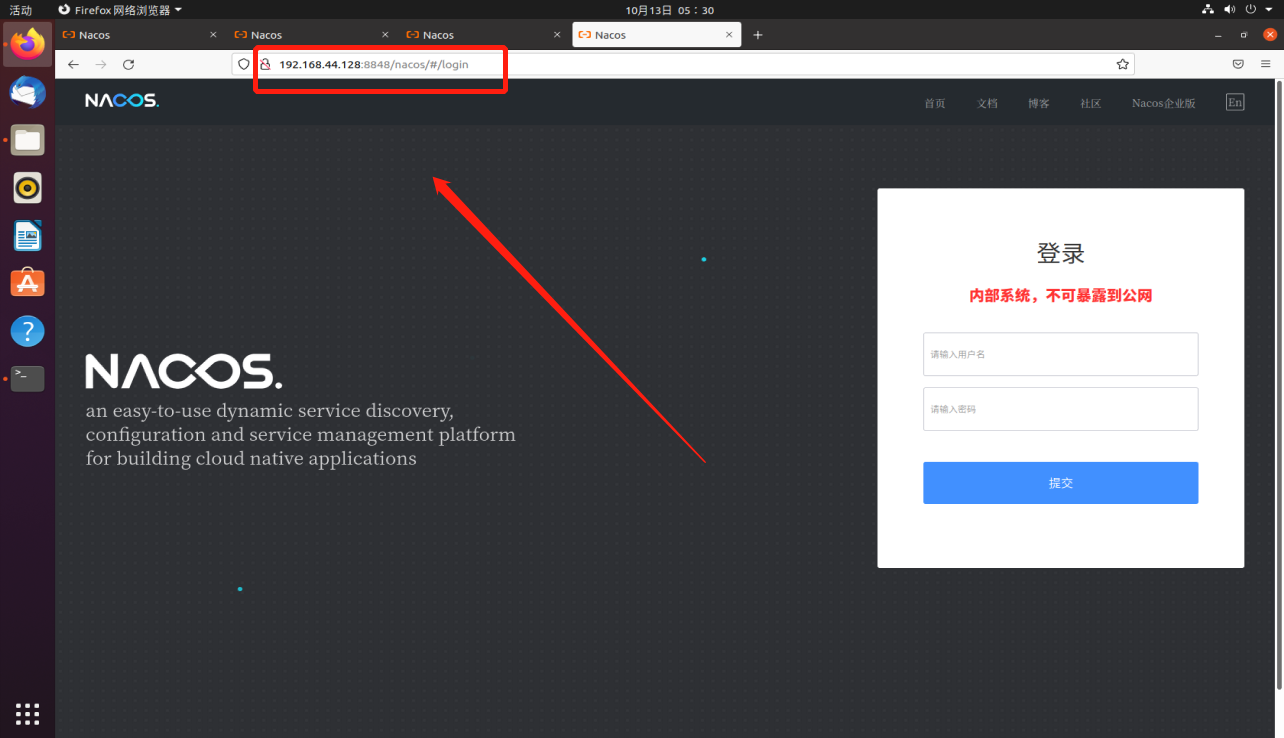Viewport: 1284px width, 738px height.
Task: Open Ubuntu Software store icon
Action: pos(28,283)
